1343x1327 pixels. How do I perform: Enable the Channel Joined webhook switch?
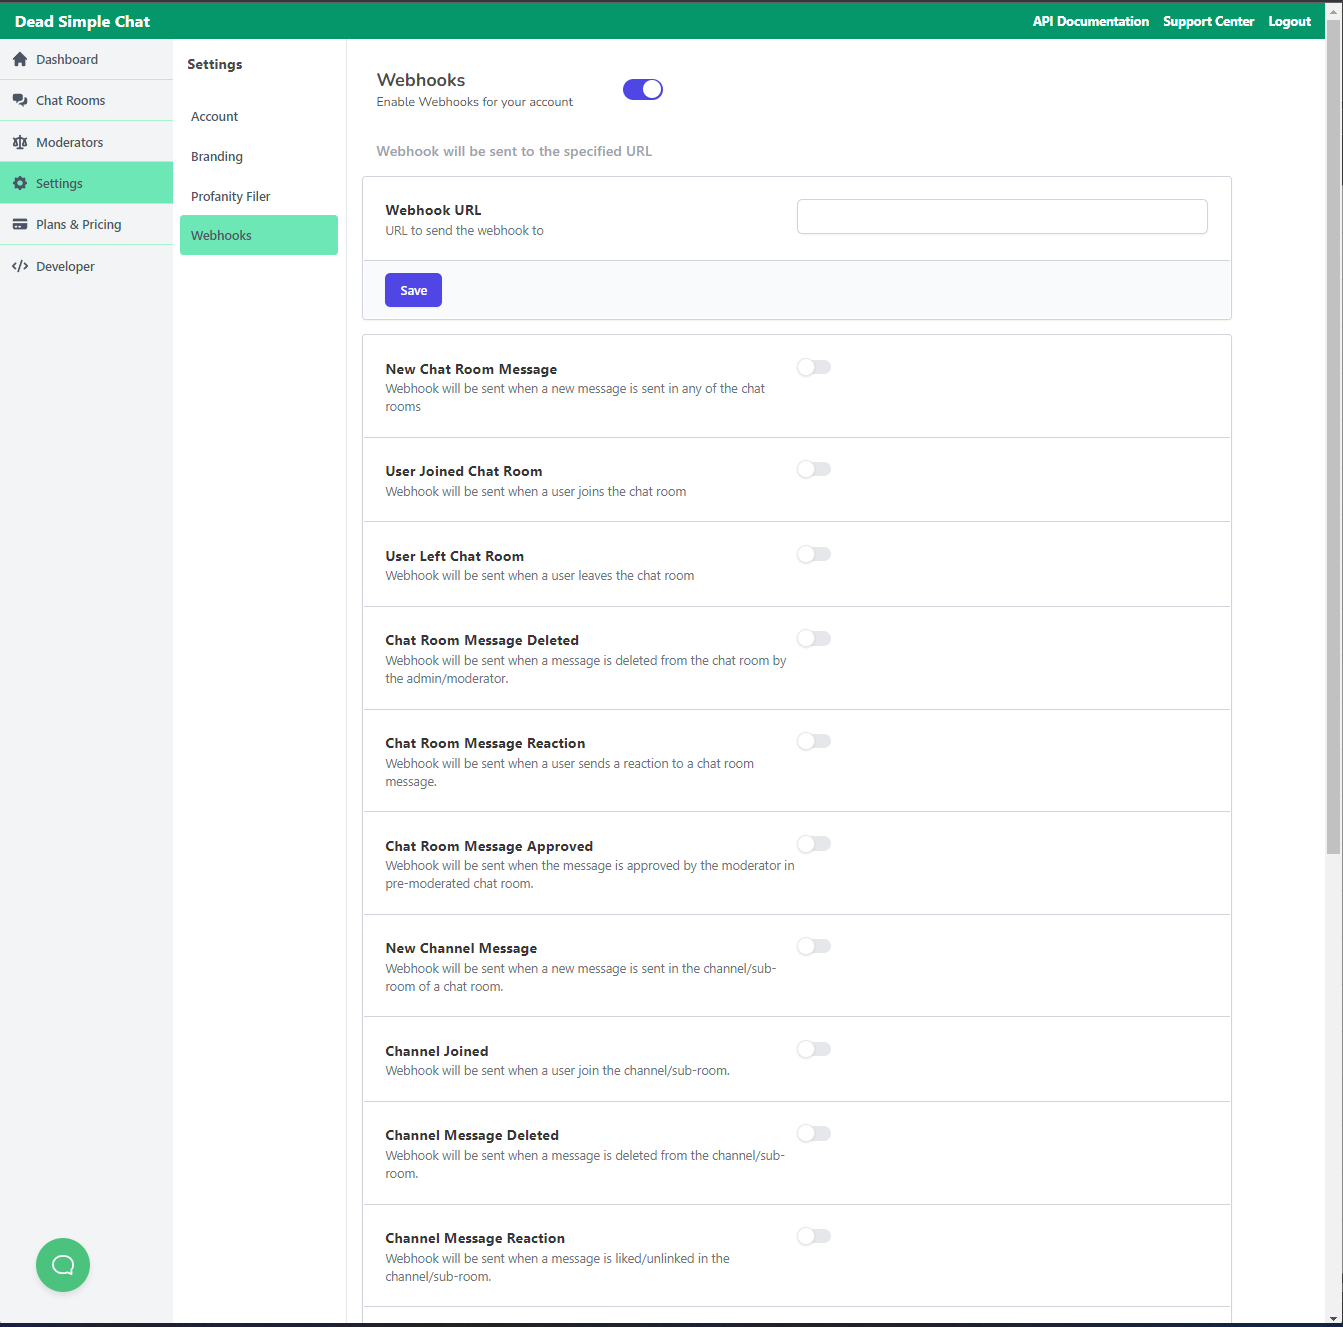(x=814, y=1049)
